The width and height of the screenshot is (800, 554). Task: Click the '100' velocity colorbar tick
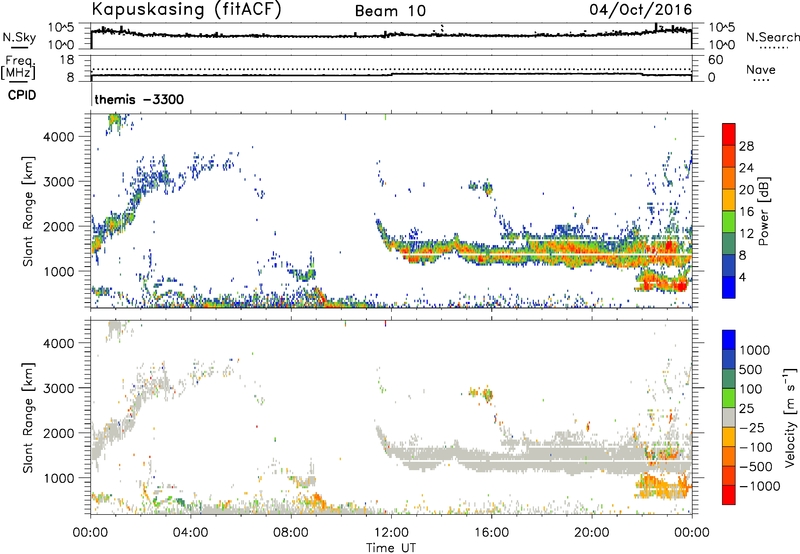(751, 389)
